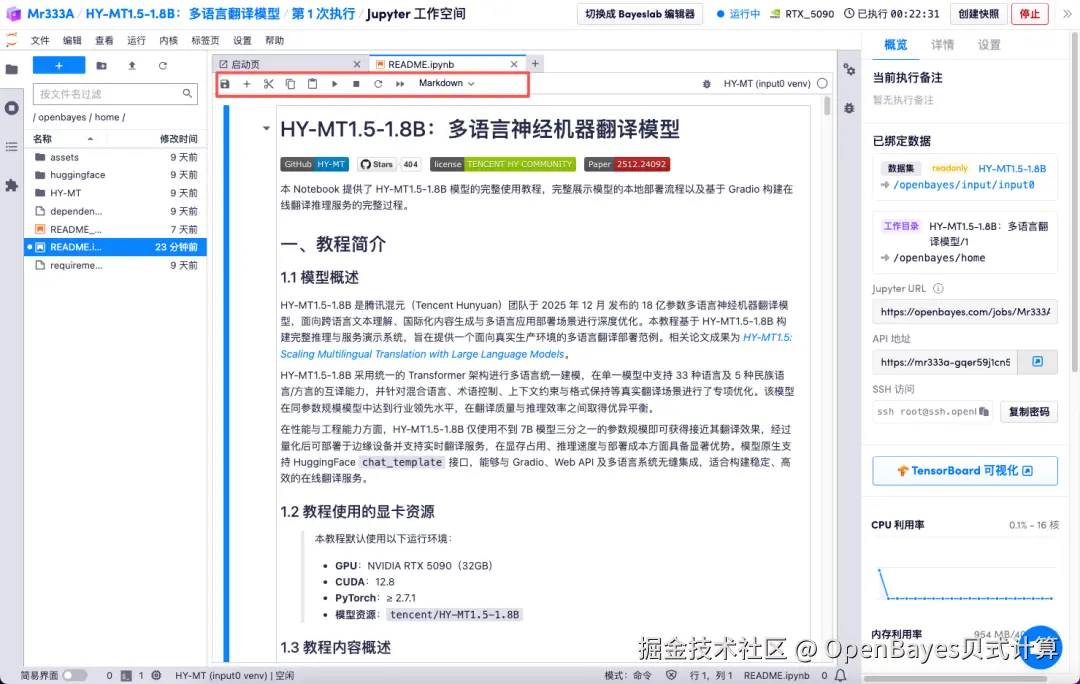Sort files by 名称 column
1080x684 pixels.
pos(43,138)
